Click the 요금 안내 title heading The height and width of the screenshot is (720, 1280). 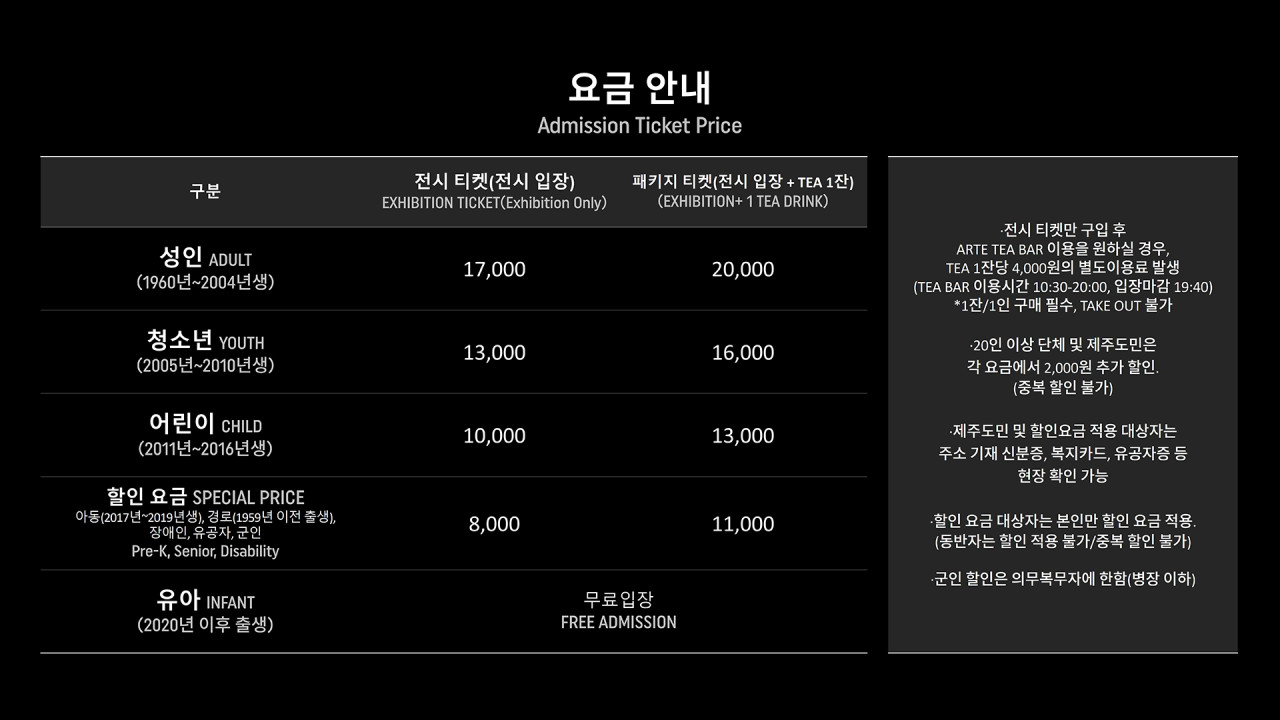coord(639,88)
